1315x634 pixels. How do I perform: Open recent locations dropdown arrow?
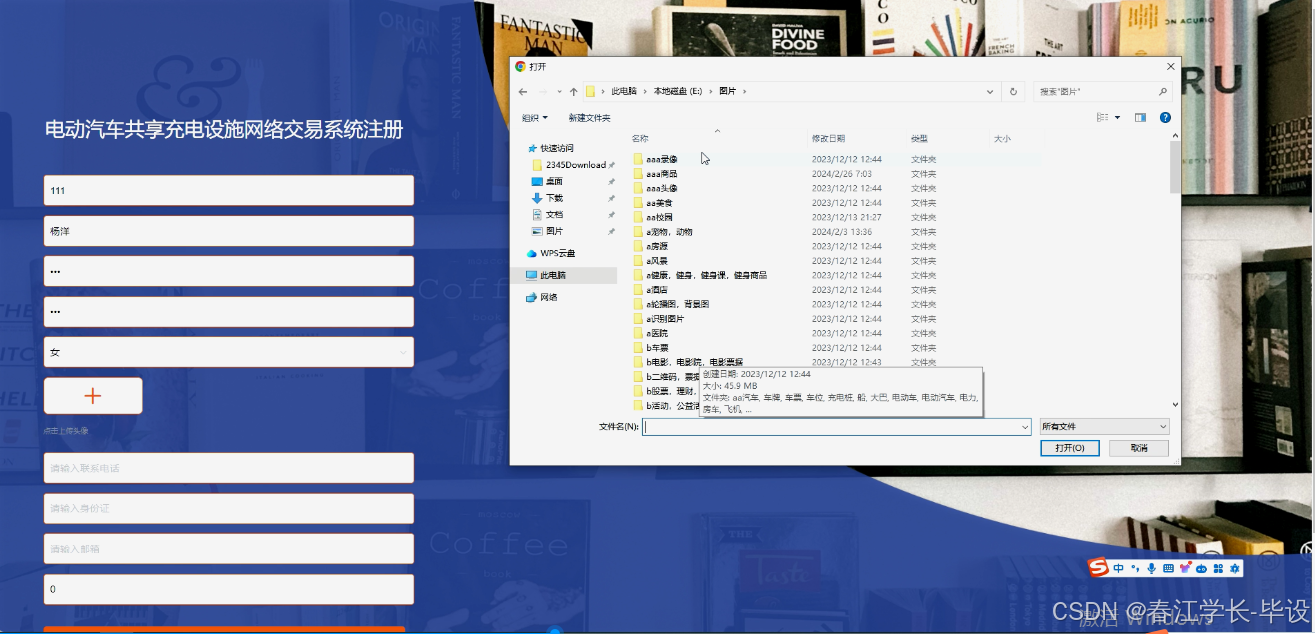559,91
